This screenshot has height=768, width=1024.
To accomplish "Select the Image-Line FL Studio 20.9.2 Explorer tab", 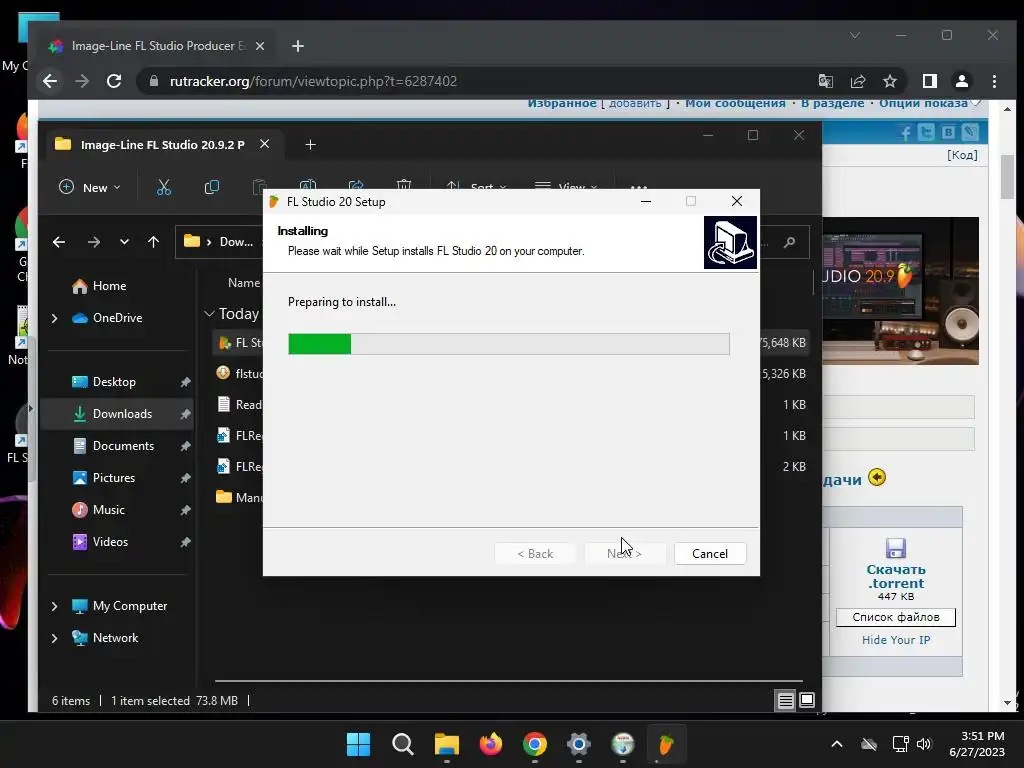I will click(x=163, y=144).
